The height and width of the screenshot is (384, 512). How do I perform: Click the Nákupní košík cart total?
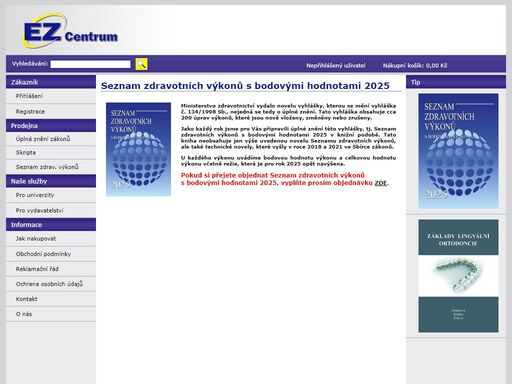pos(415,66)
